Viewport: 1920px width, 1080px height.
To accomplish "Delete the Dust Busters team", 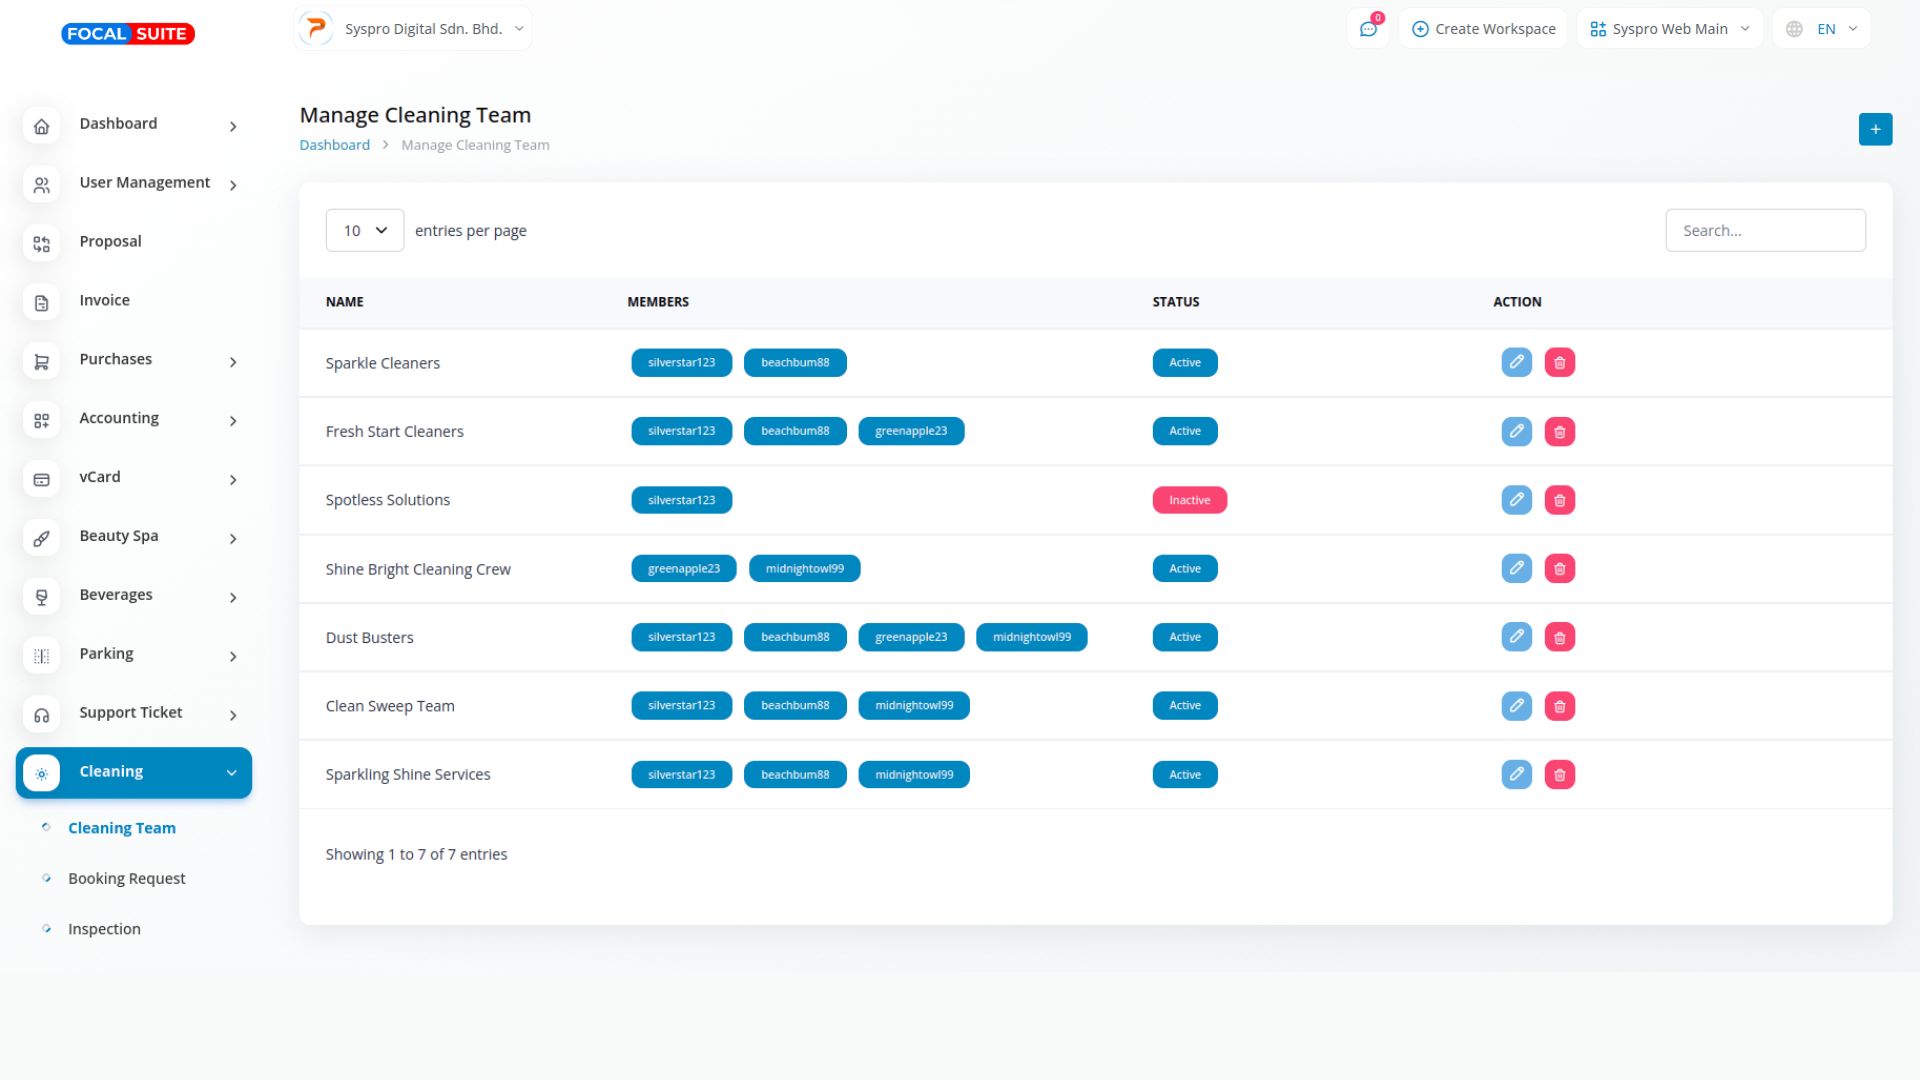I will point(1559,637).
